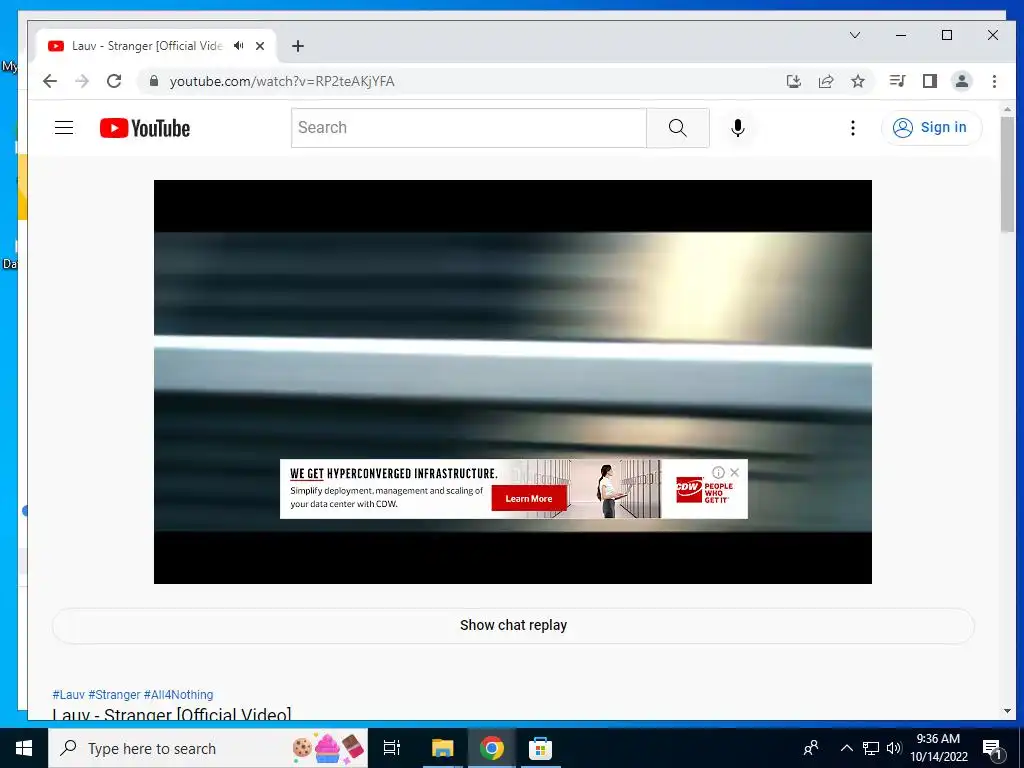Start voice search with the microphone

[738, 128]
